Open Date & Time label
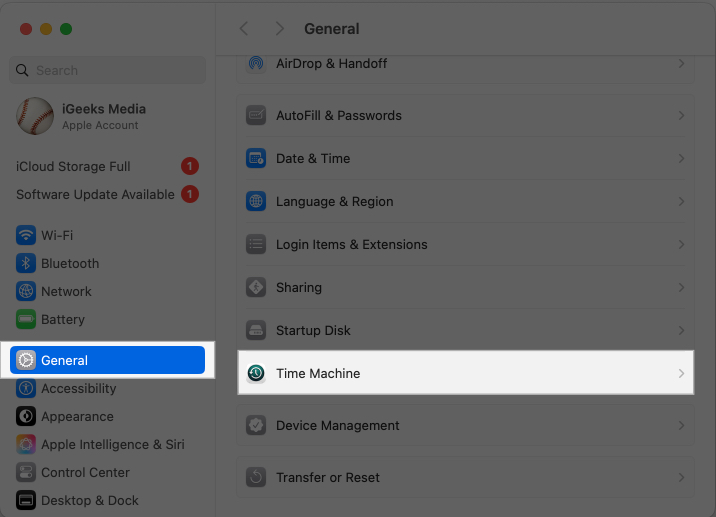The height and width of the screenshot is (517, 716). click(x=313, y=158)
